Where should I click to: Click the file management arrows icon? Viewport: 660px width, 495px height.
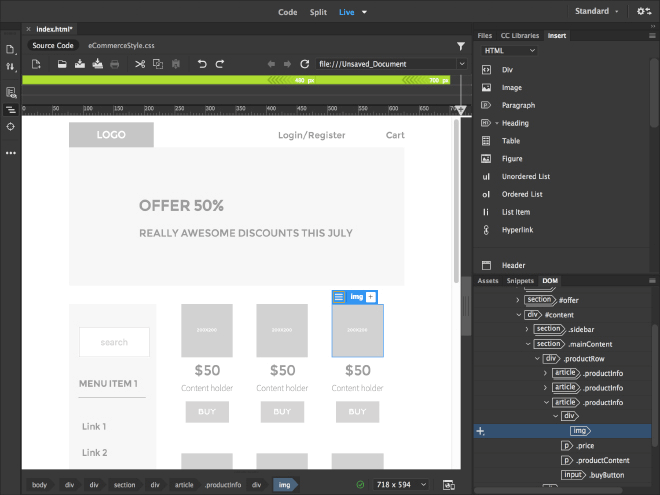11,67
